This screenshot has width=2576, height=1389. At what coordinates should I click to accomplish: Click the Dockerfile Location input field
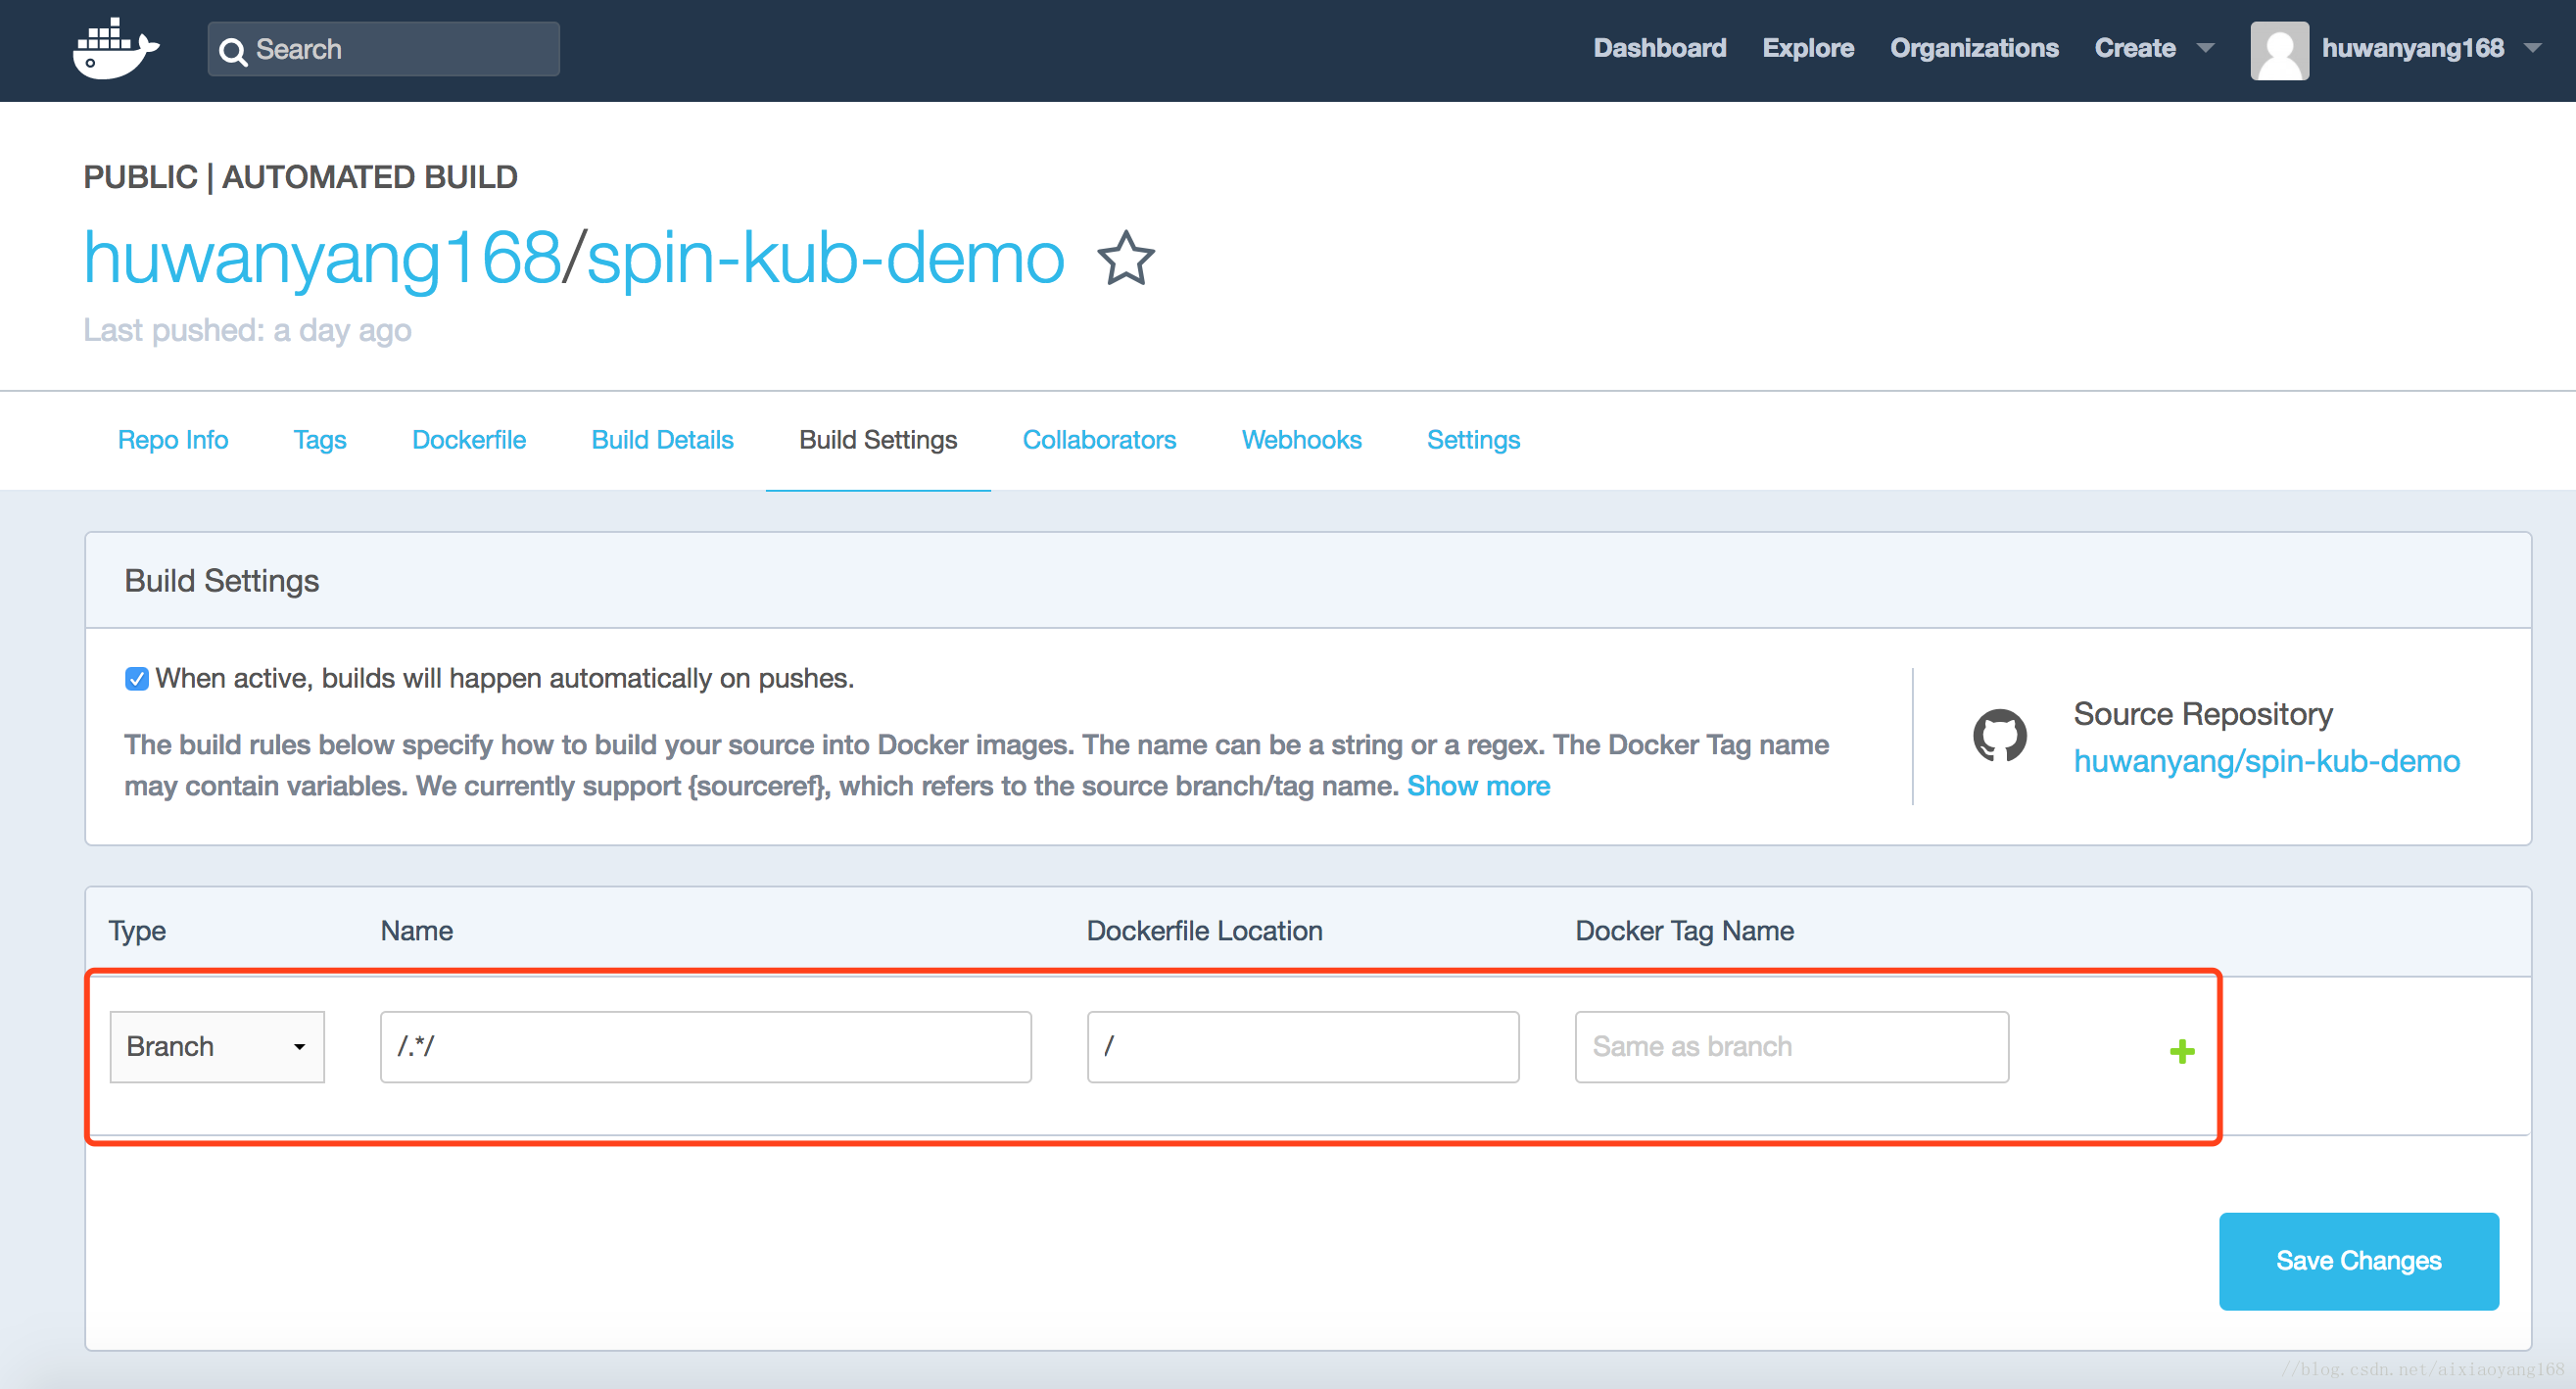click(x=1303, y=1046)
